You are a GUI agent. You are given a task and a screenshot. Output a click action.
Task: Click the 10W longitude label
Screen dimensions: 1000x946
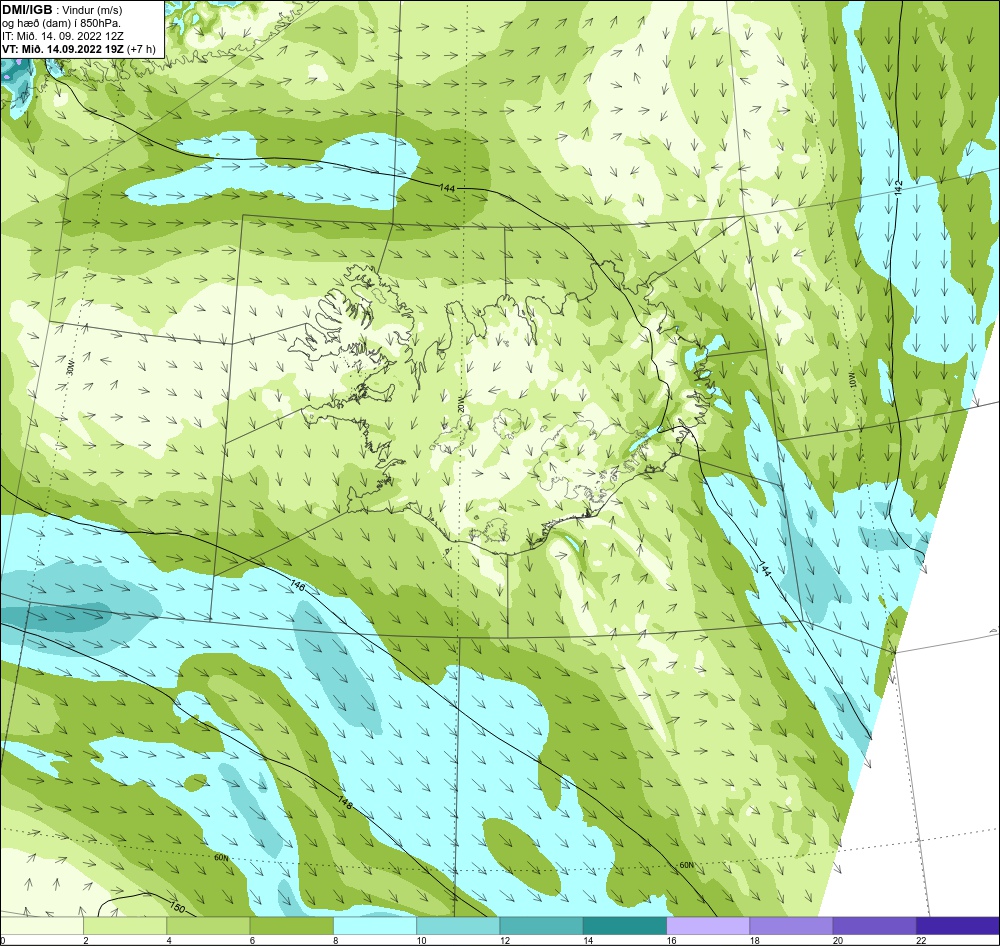853,380
